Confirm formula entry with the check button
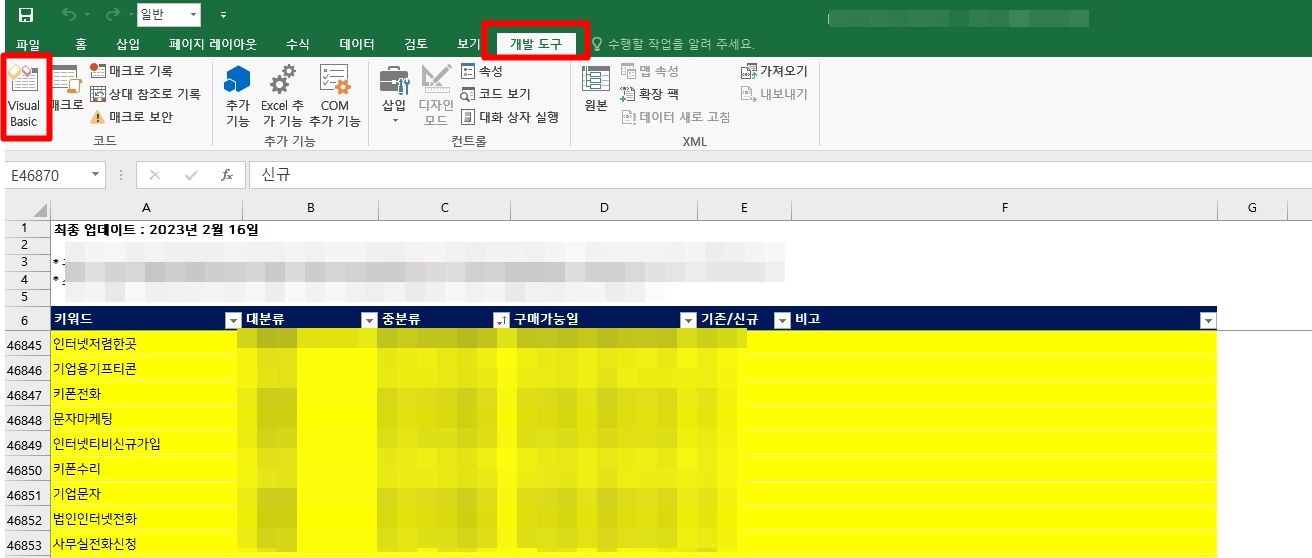This screenshot has width=1312, height=558. (191, 175)
